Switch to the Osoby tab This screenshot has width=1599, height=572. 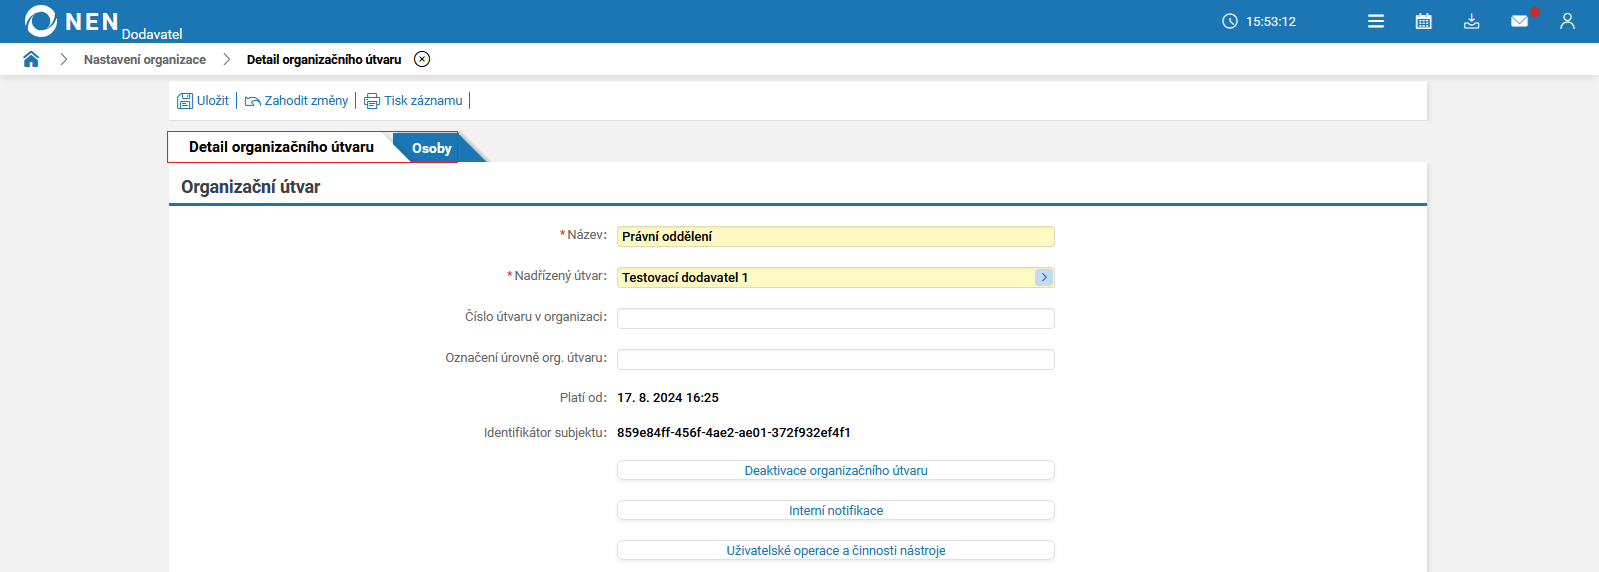pyautogui.click(x=432, y=148)
